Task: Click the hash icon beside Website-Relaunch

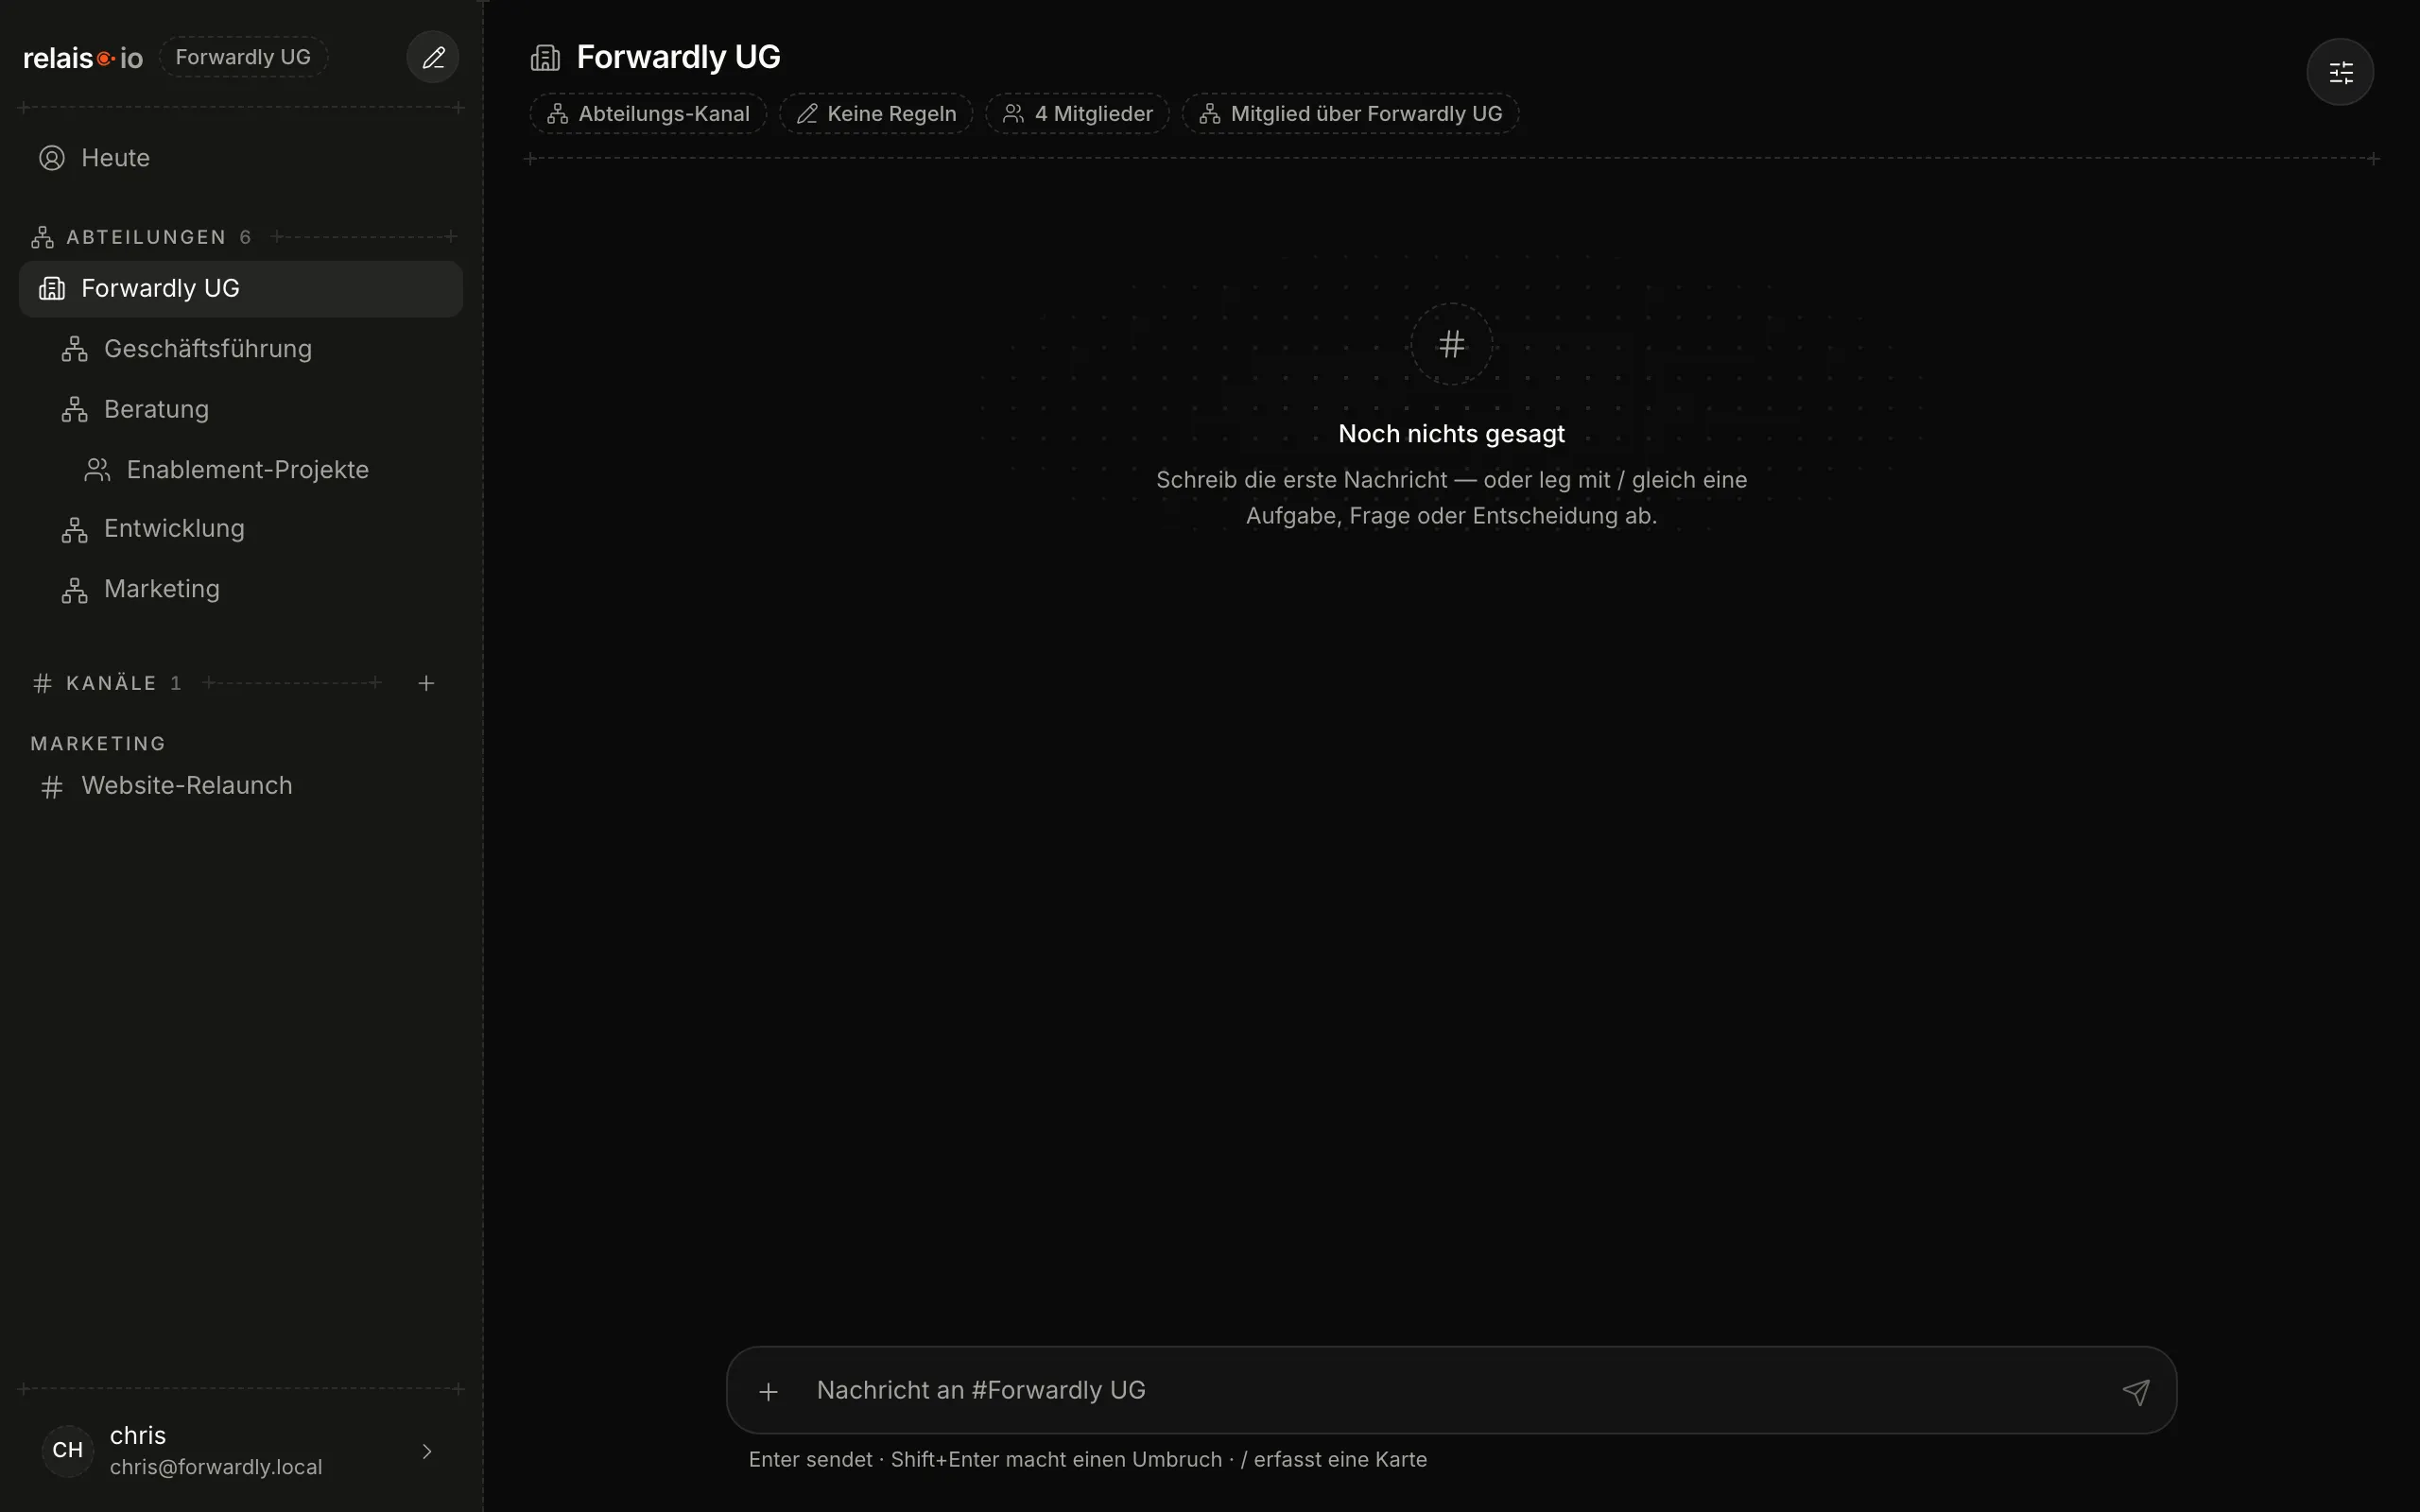Action: coord(52,787)
